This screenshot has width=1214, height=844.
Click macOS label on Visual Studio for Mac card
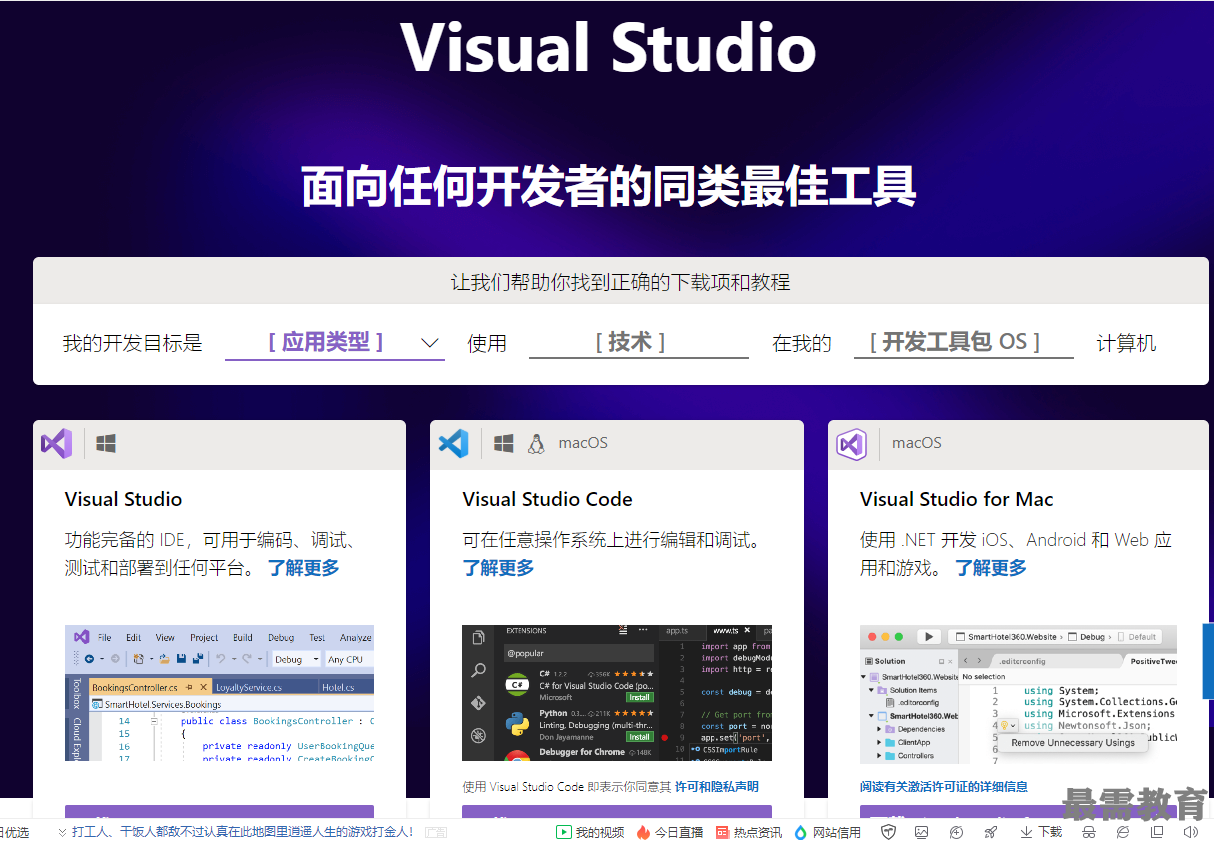pyautogui.click(x=916, y=443)
